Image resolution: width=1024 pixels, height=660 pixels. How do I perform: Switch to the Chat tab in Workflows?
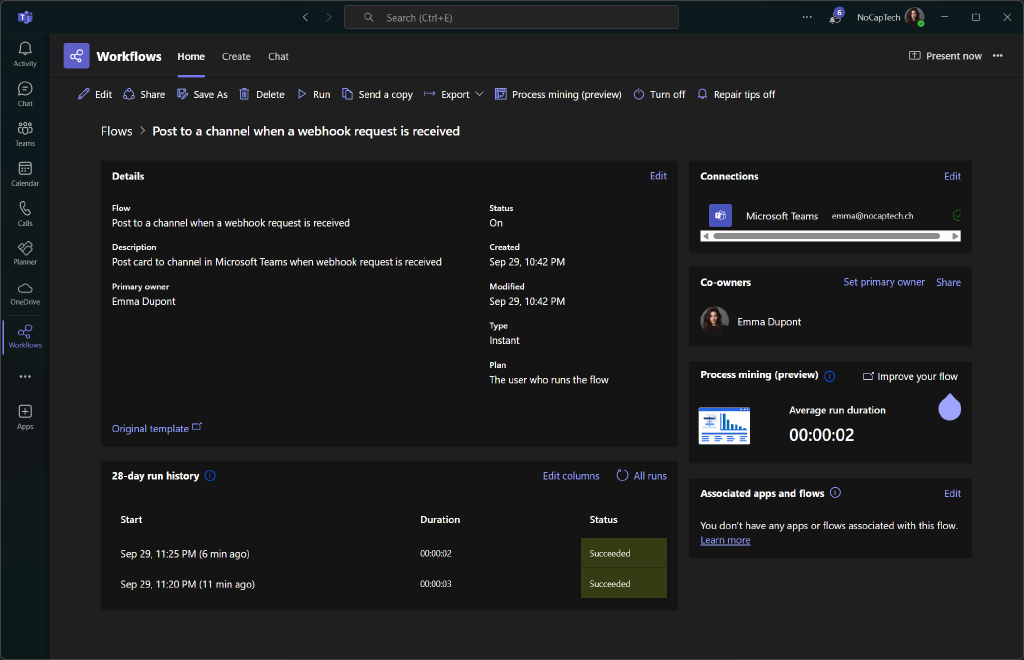coord(278,56)
